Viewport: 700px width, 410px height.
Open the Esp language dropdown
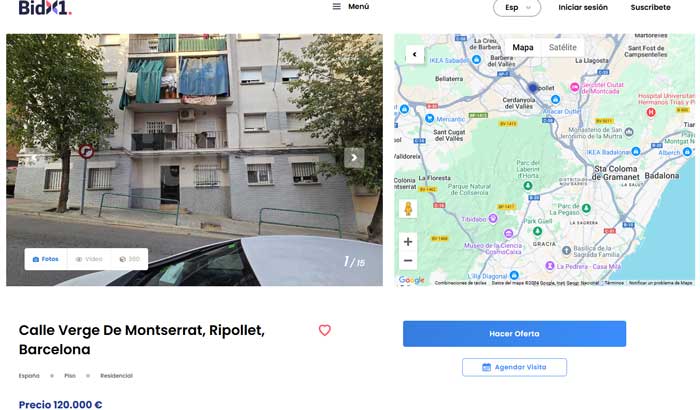(x=517, y=8)
